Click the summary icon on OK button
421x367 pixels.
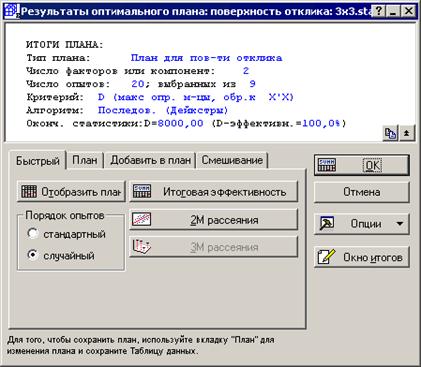click(x=327, y=165)
